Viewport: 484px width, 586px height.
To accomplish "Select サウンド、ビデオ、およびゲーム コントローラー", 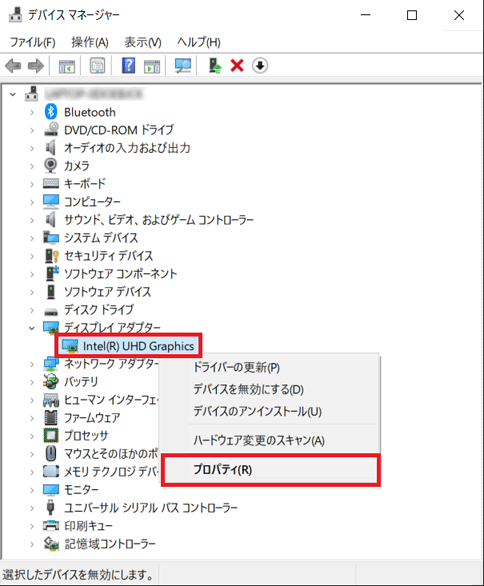I will (159, 220).
